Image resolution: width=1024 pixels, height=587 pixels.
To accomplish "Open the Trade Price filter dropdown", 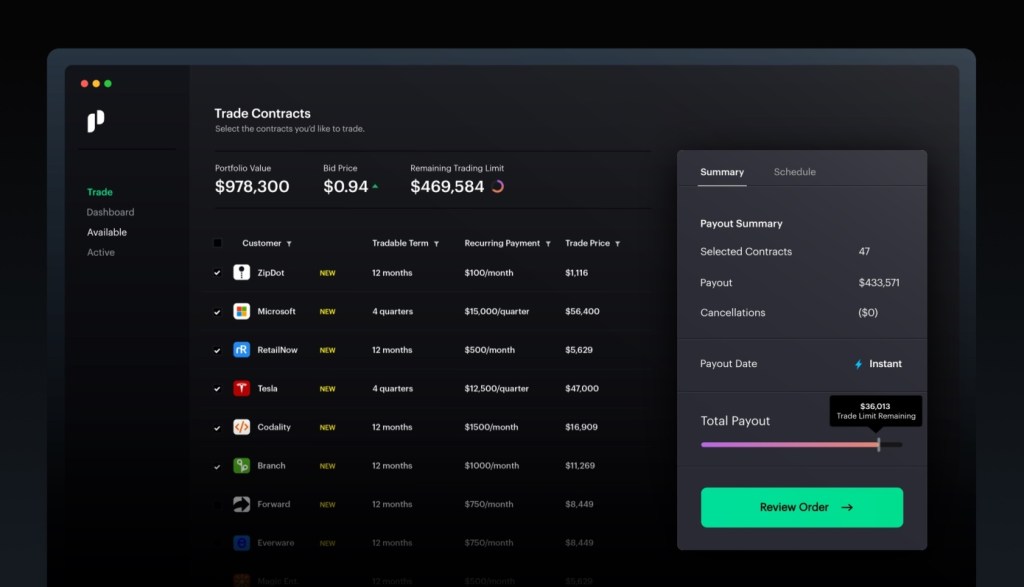I will tap(617, 244).
